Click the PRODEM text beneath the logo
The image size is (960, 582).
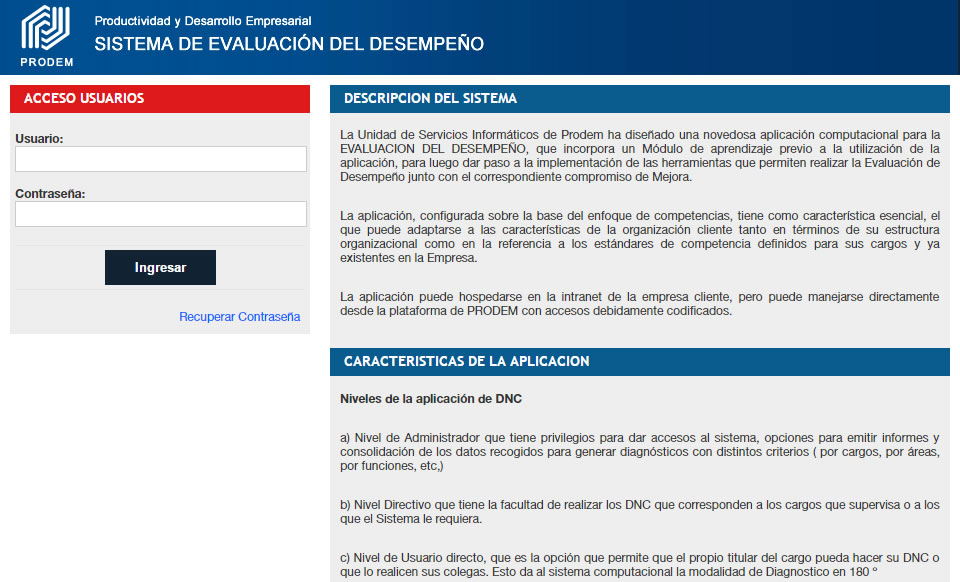click(x=46, y=61)
